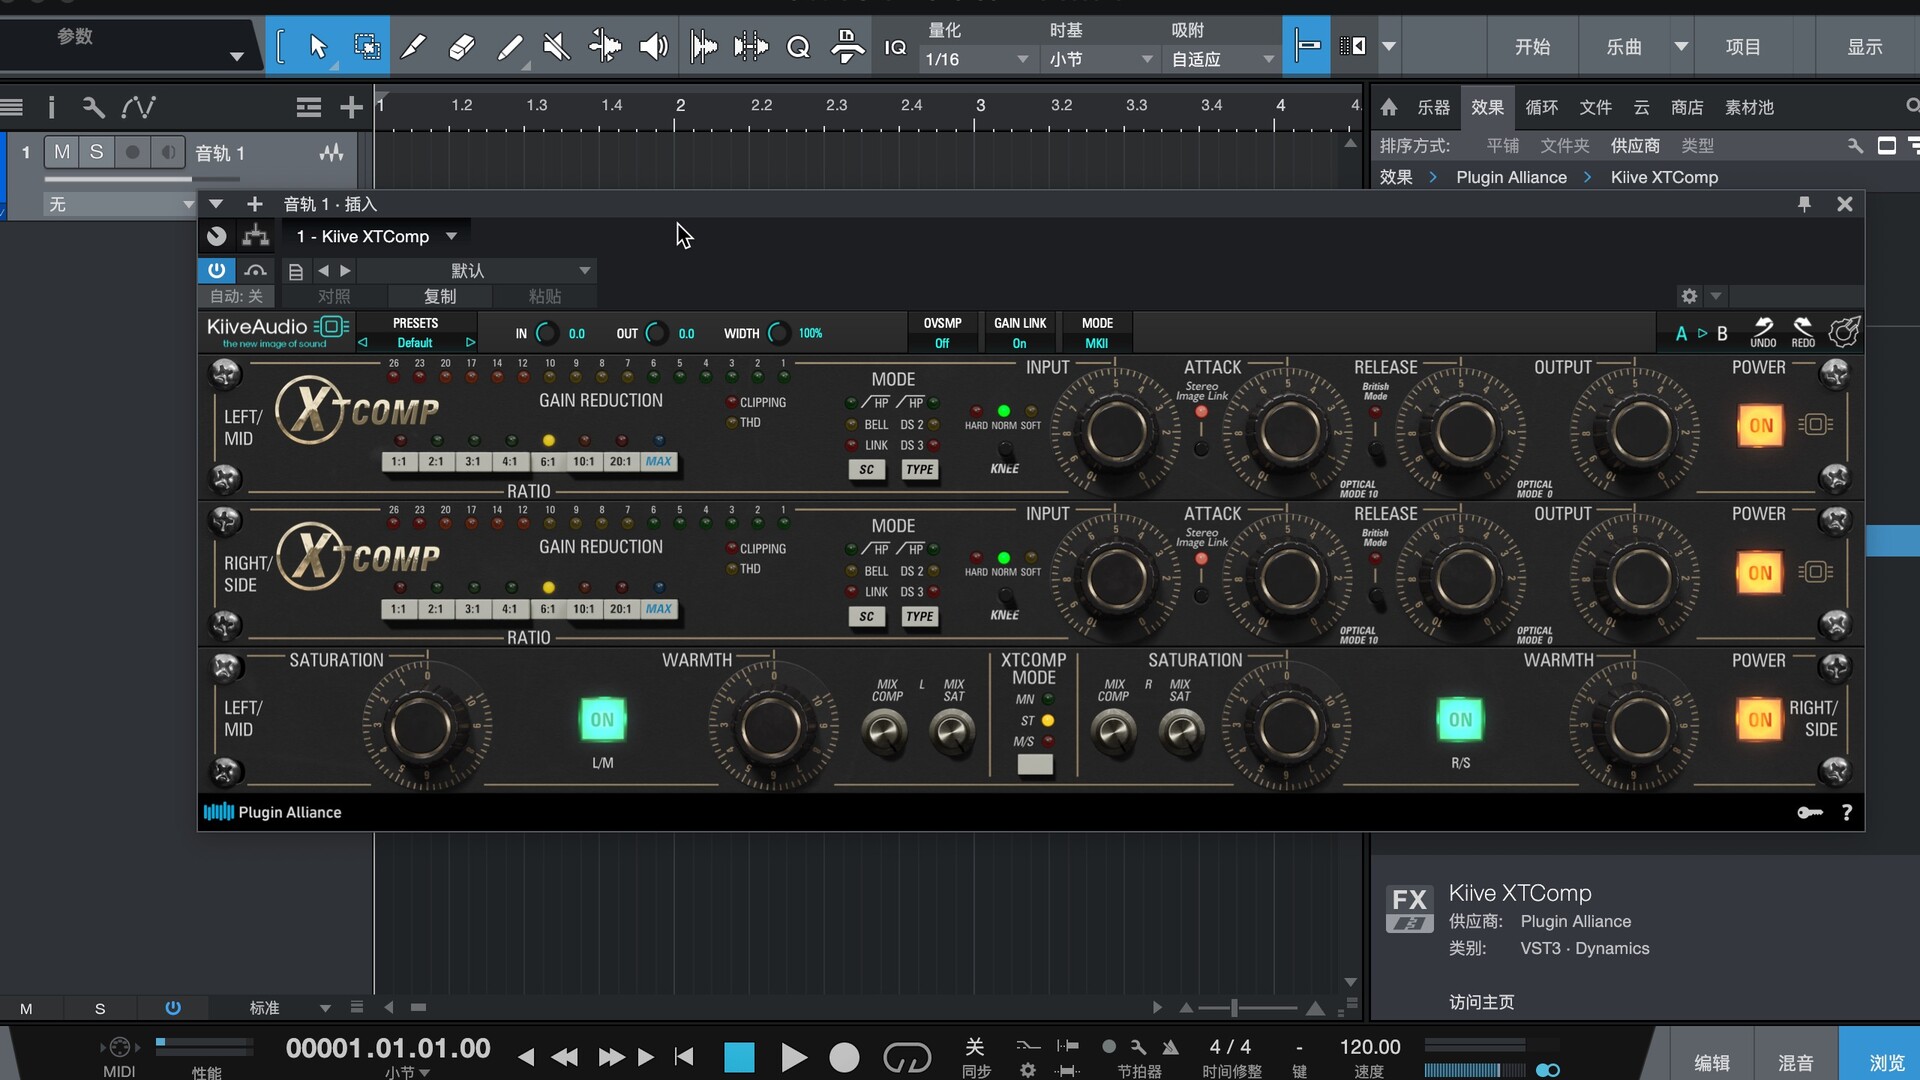Click the Right/Side OUTPUT knob
1920x1080 pixels.
(x=1640, y=578)
